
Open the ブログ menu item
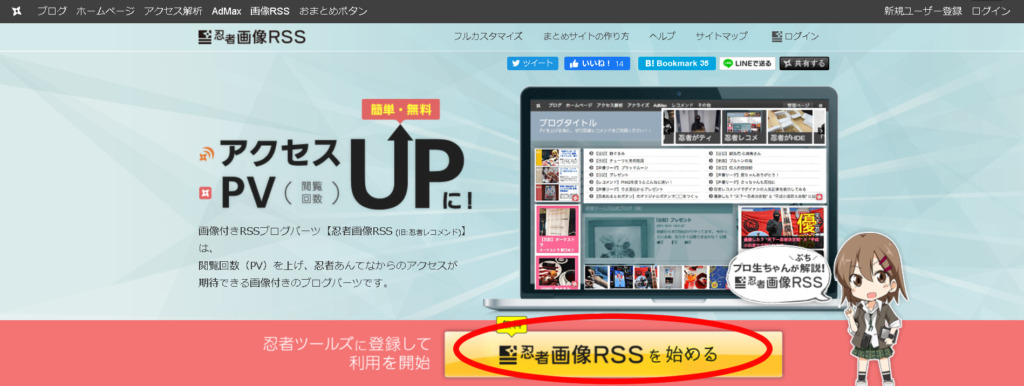[x=52, y=11]
